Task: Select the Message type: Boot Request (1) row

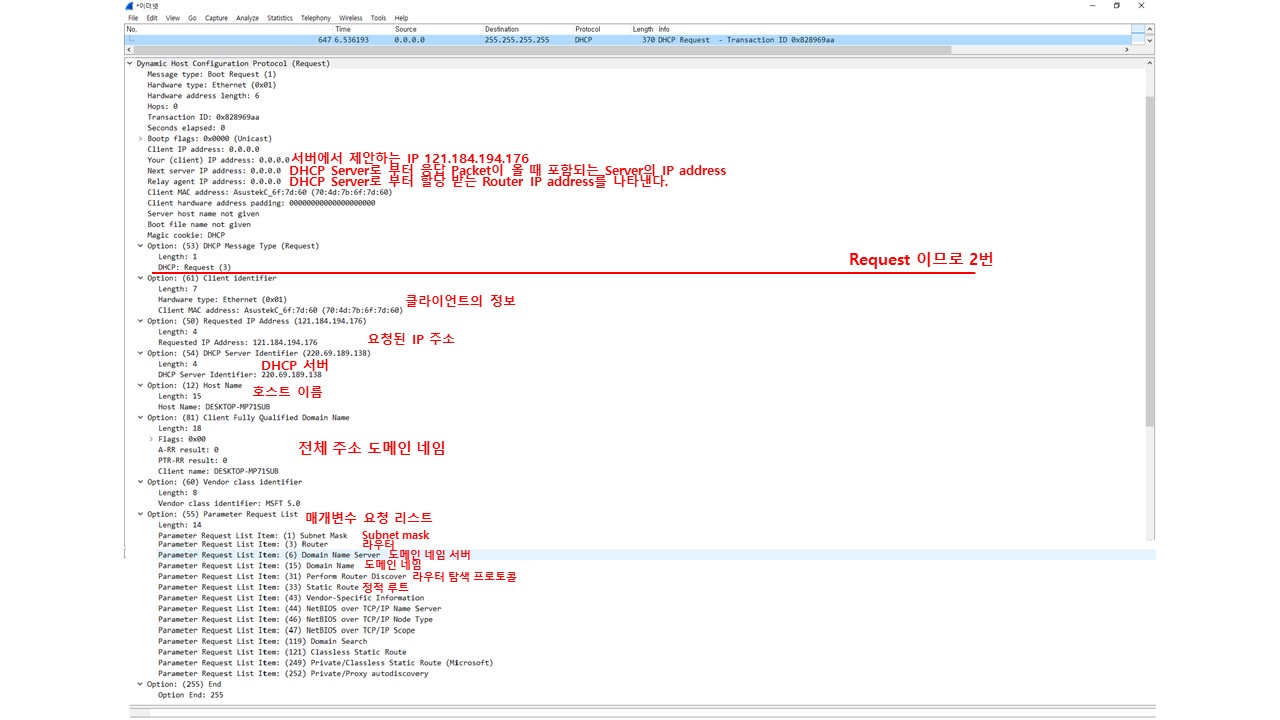Action: tap(211, 74)
